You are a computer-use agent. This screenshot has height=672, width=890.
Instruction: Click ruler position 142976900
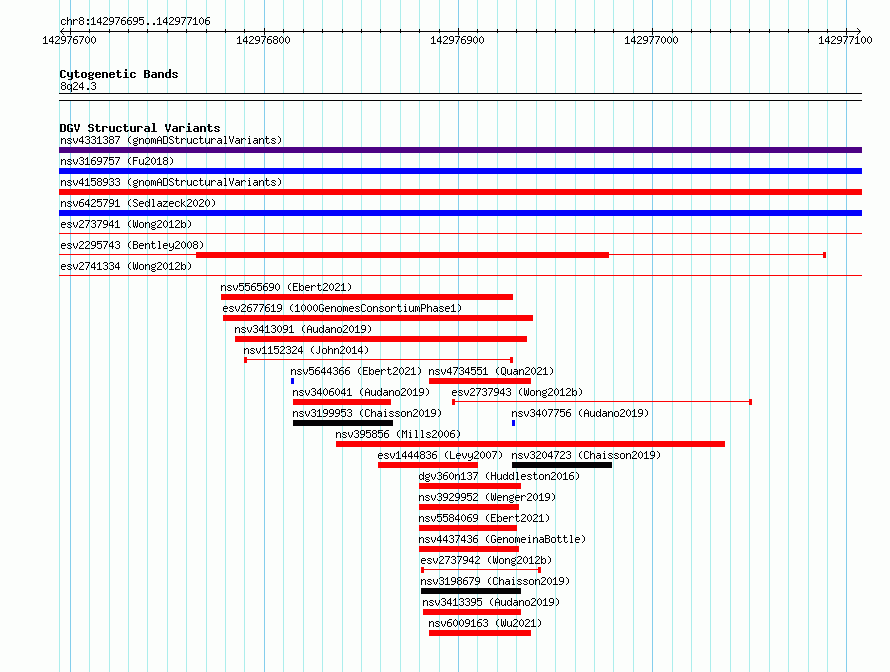[457, 40]
